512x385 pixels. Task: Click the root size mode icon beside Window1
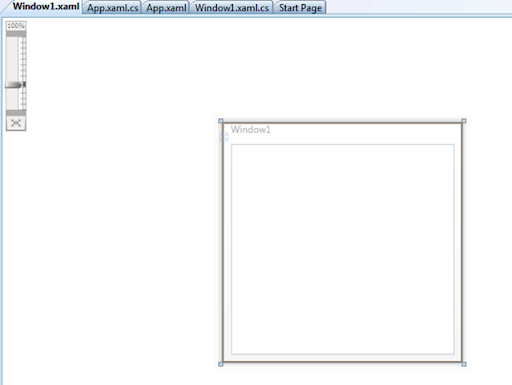(224, 137)
